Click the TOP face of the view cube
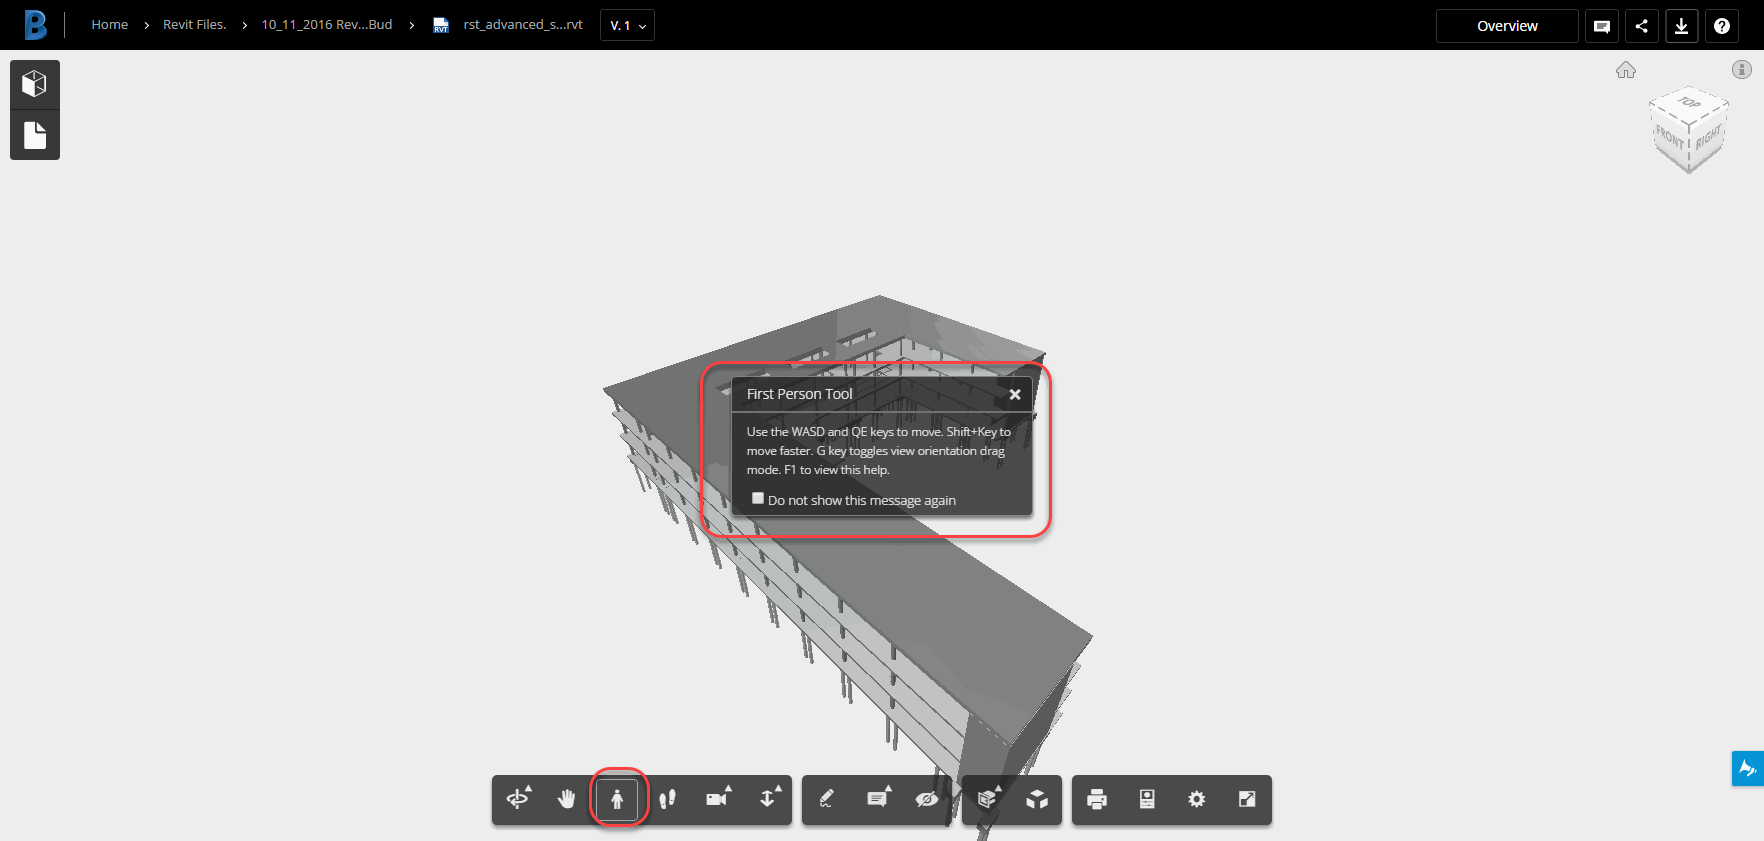Viewport: 1764px width, 841px height. coord(1689,103)
